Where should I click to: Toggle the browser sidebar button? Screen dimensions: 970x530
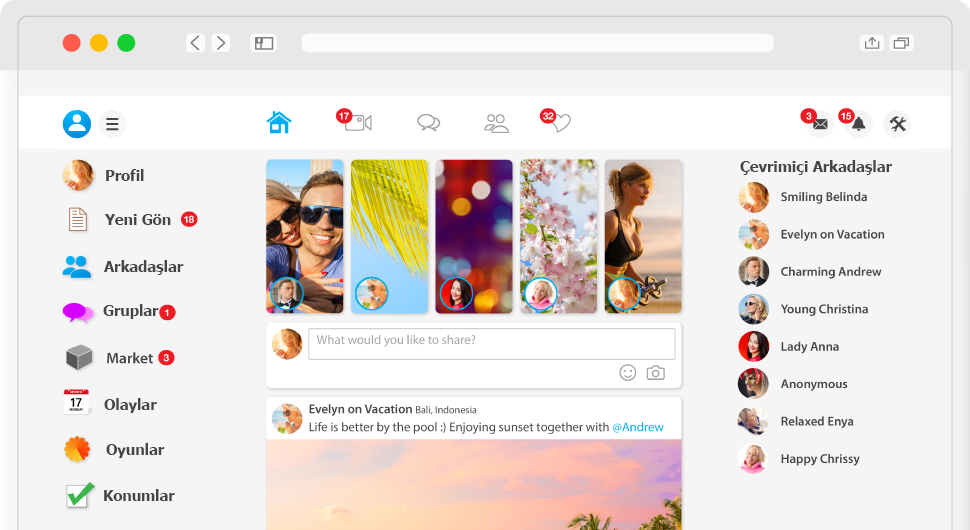[x=264, y=43]
